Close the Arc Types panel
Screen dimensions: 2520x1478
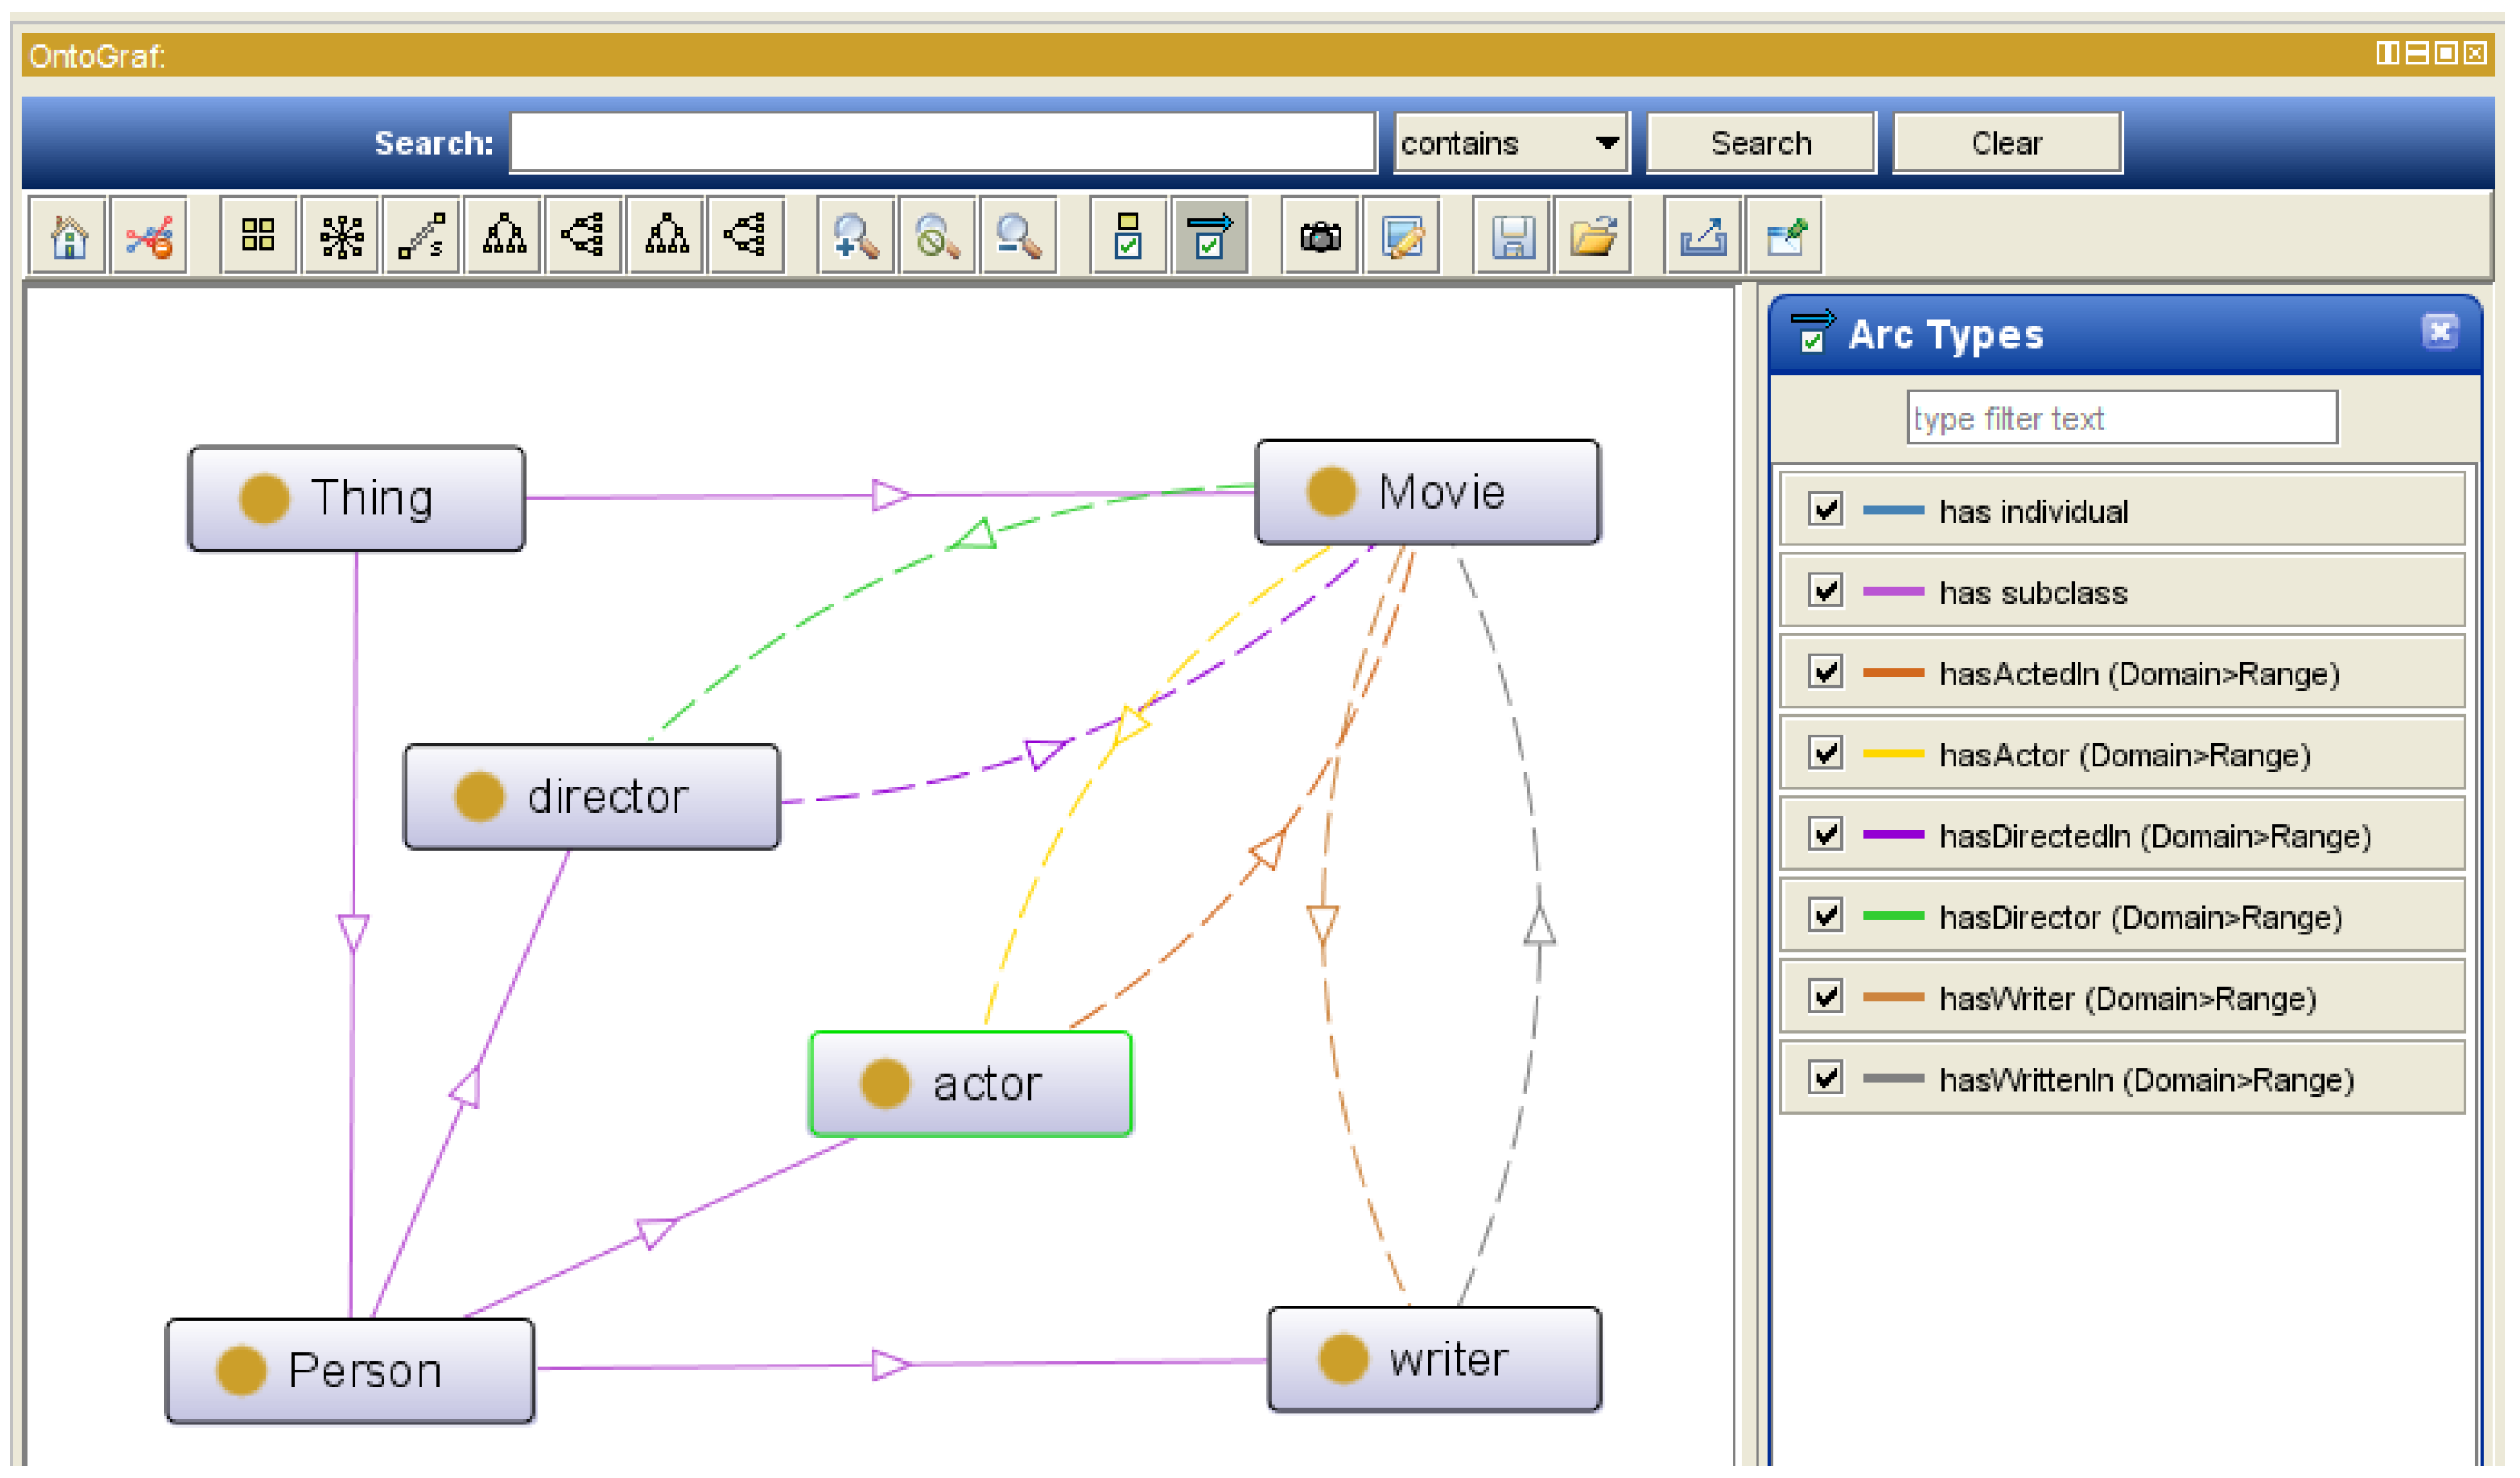tap(2439, 332)
